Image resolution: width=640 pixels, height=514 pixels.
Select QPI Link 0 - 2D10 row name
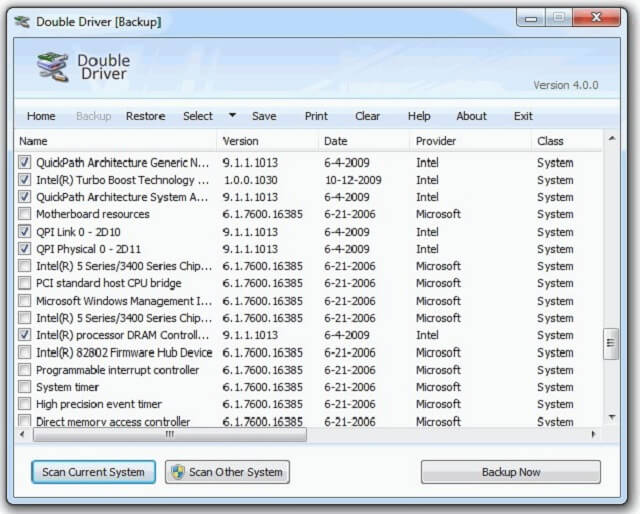[78, 232]
